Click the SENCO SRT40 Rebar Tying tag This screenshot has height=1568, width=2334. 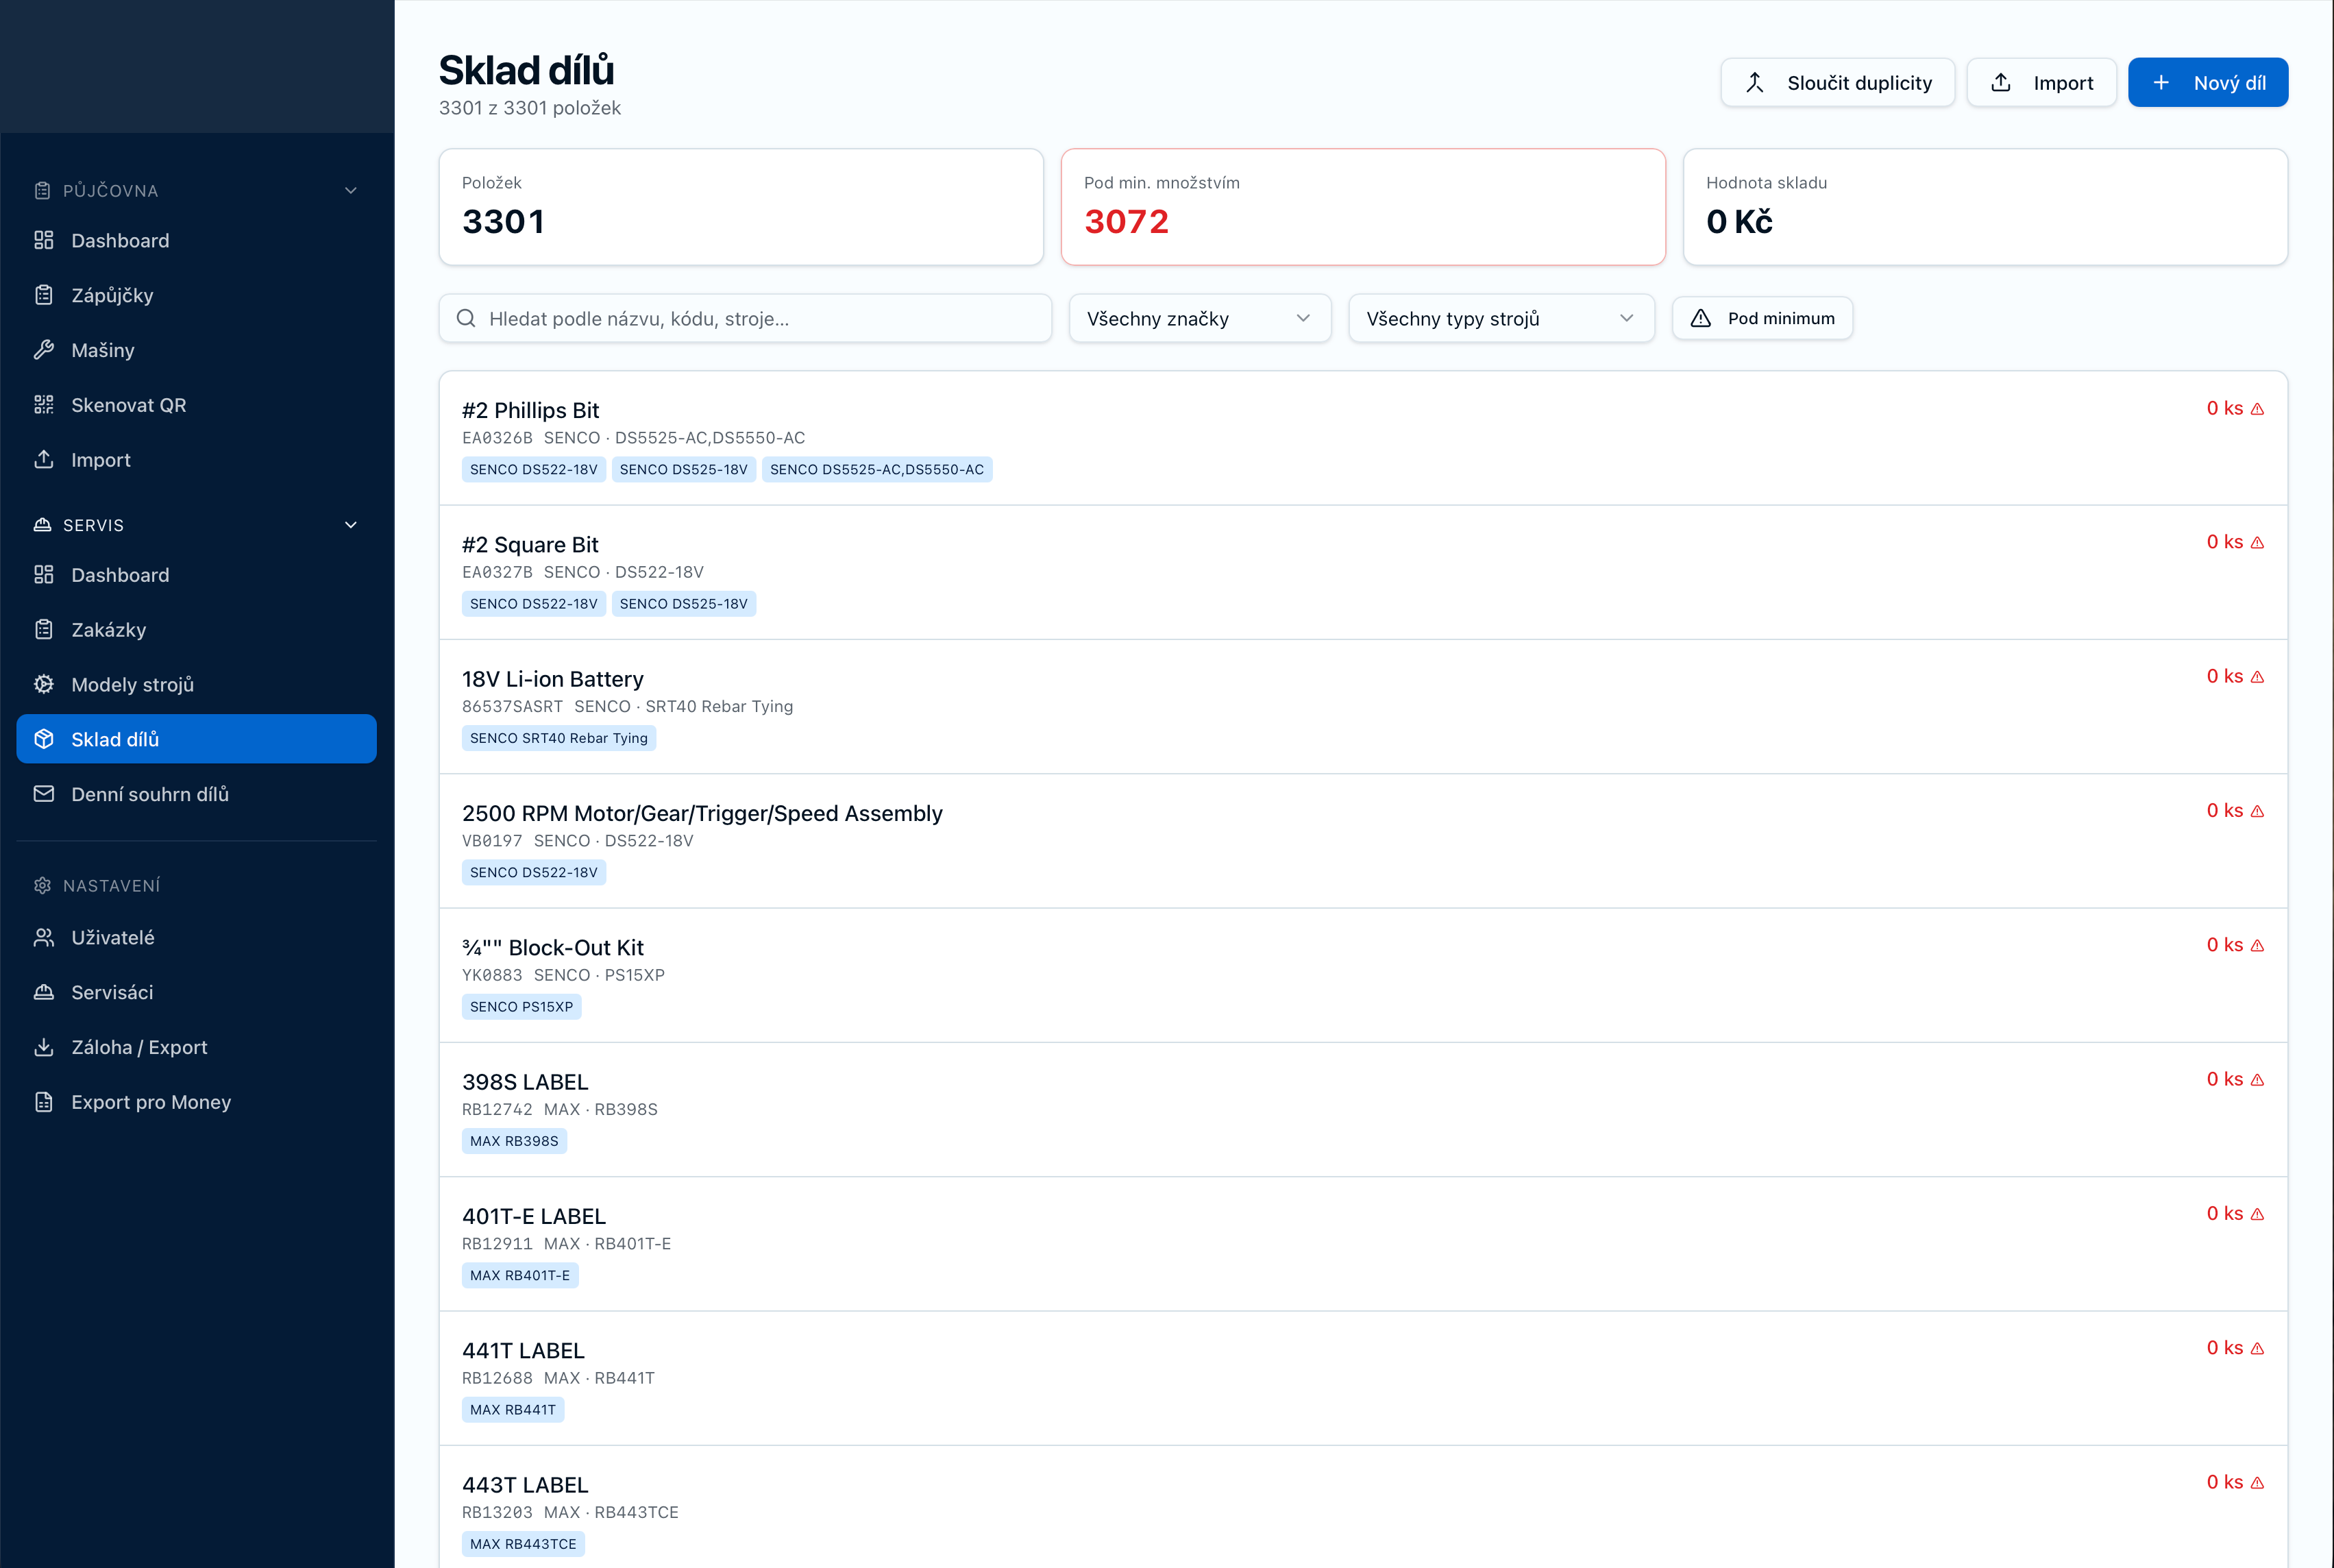click(558, 738)
